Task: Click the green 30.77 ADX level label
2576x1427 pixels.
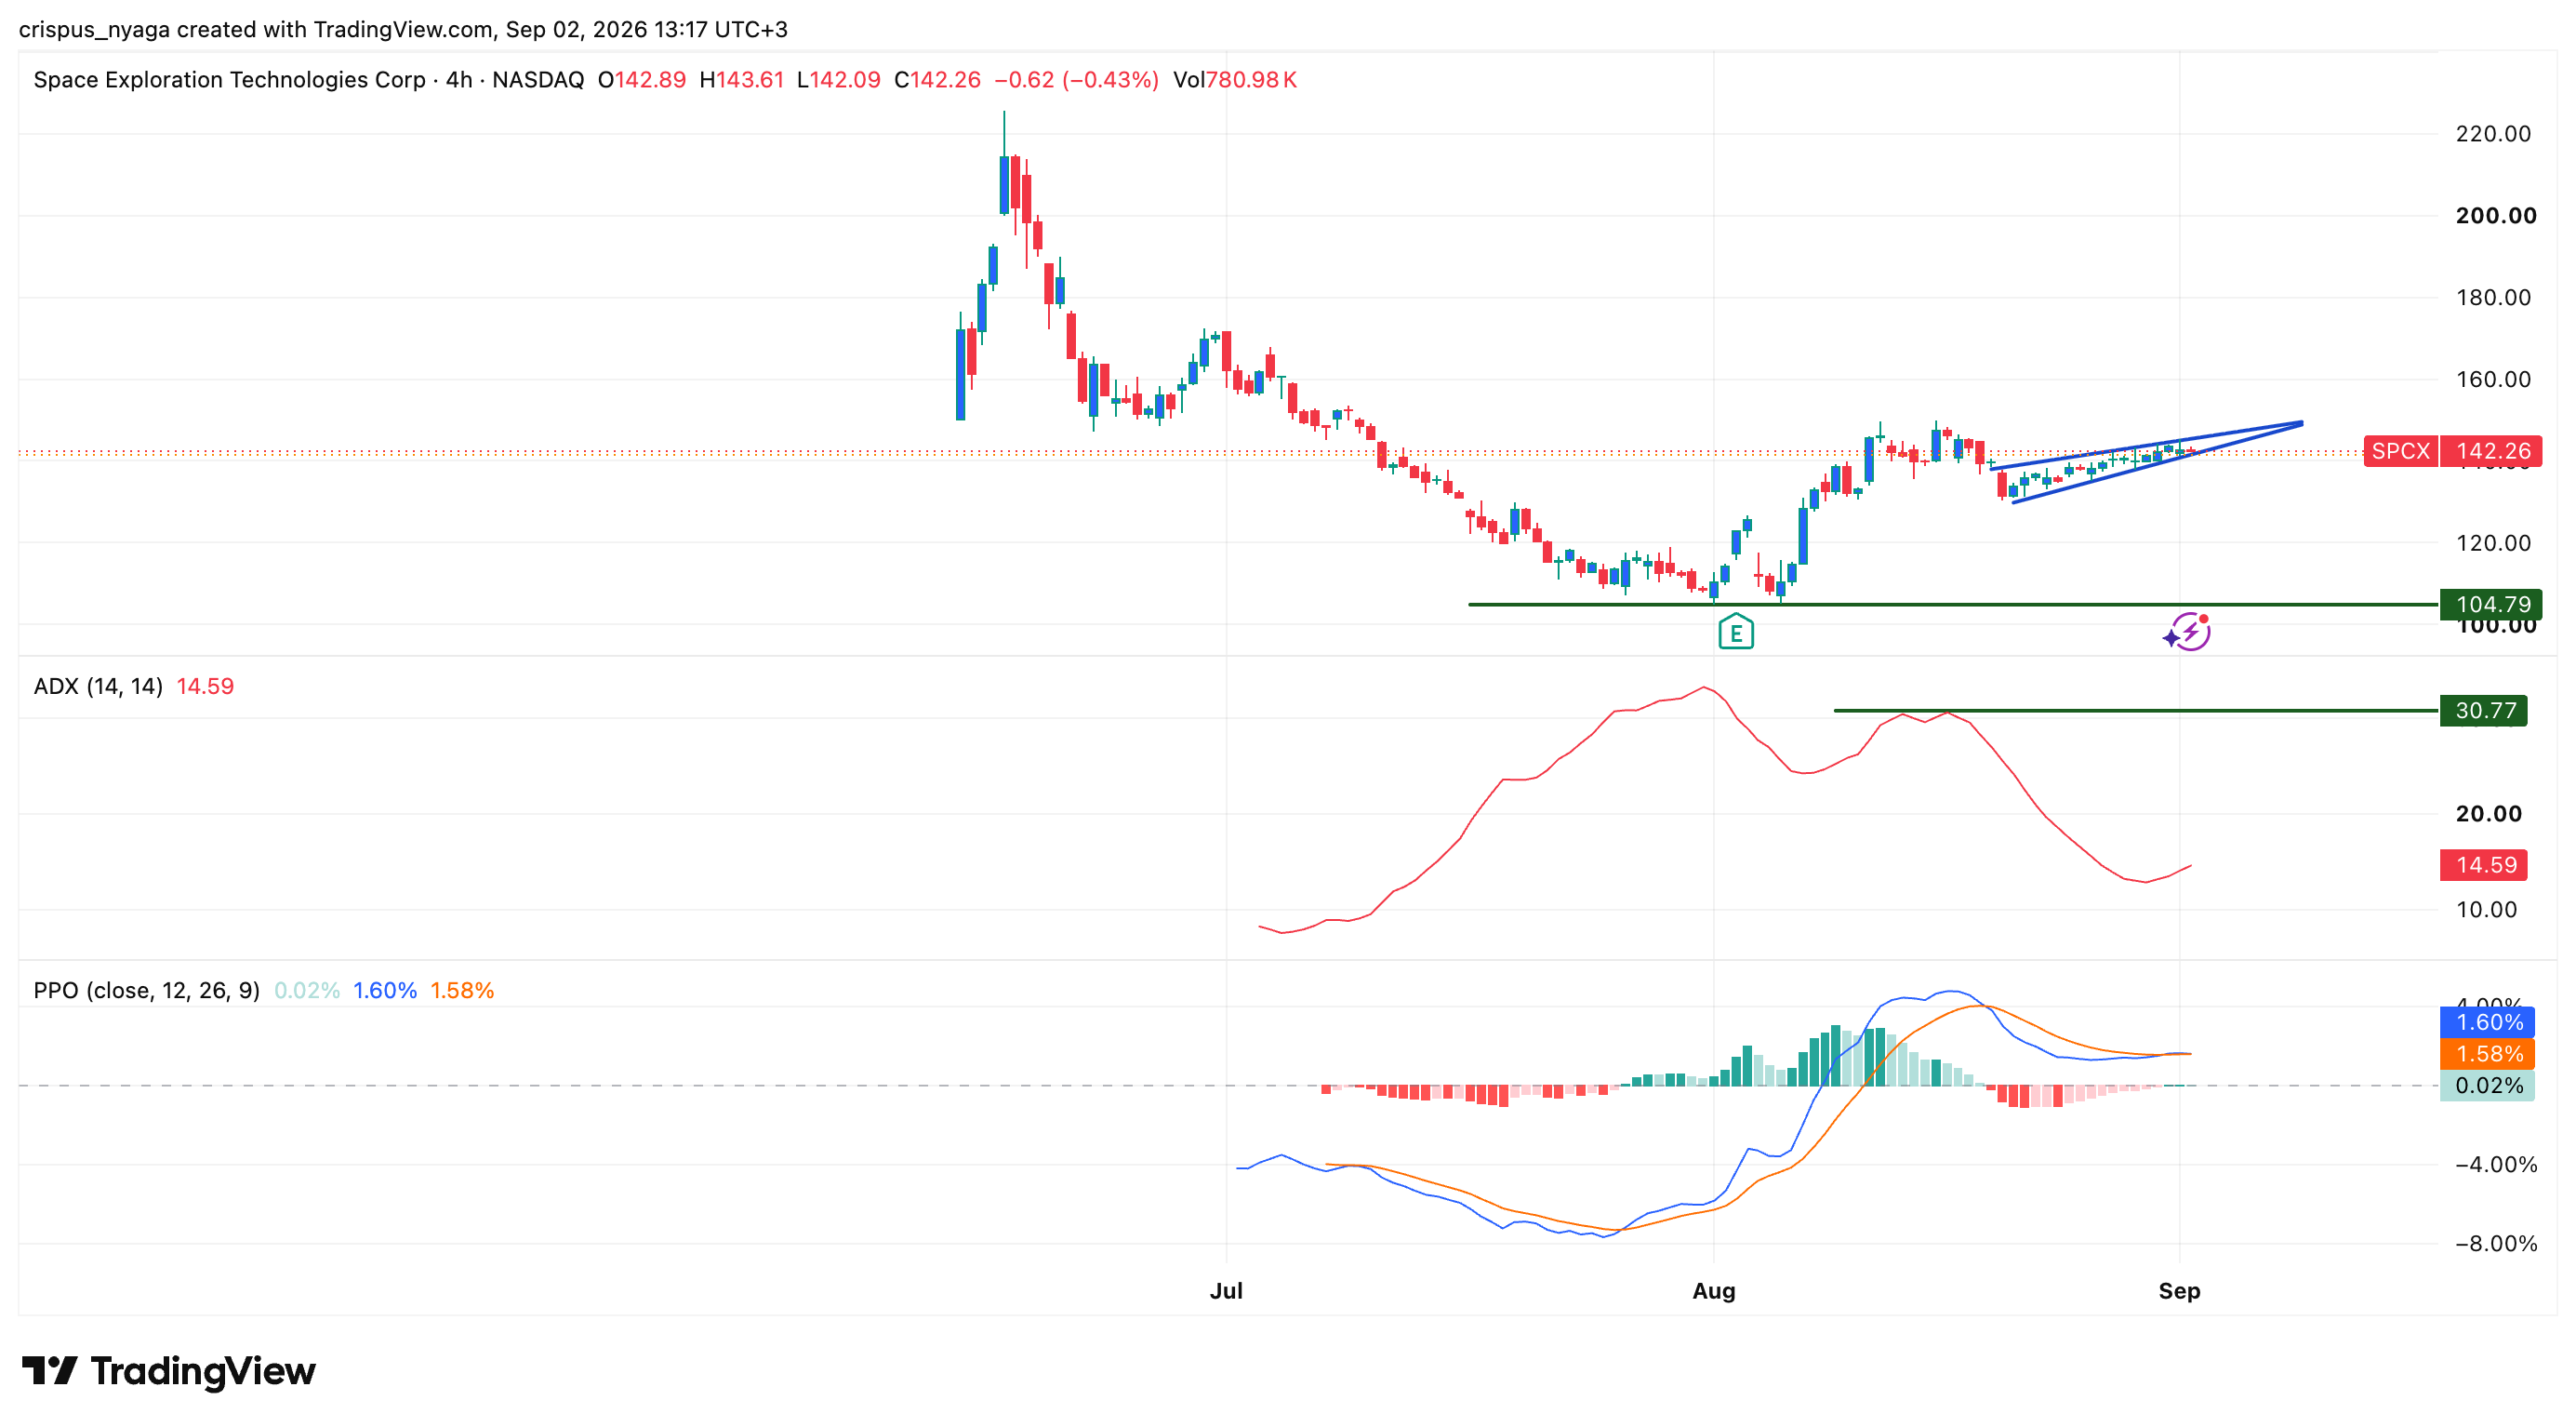Action: pyautogui.click(x=2483, y=710)
